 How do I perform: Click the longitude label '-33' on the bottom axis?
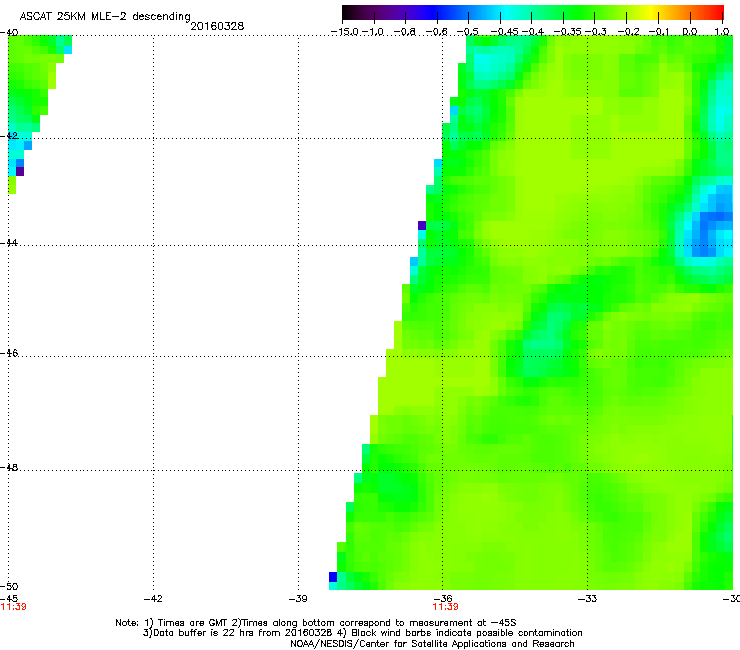tap(588, 599)
